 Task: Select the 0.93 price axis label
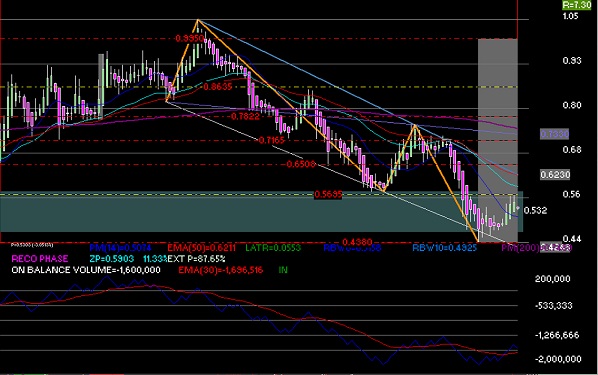[x=572, y=61]
